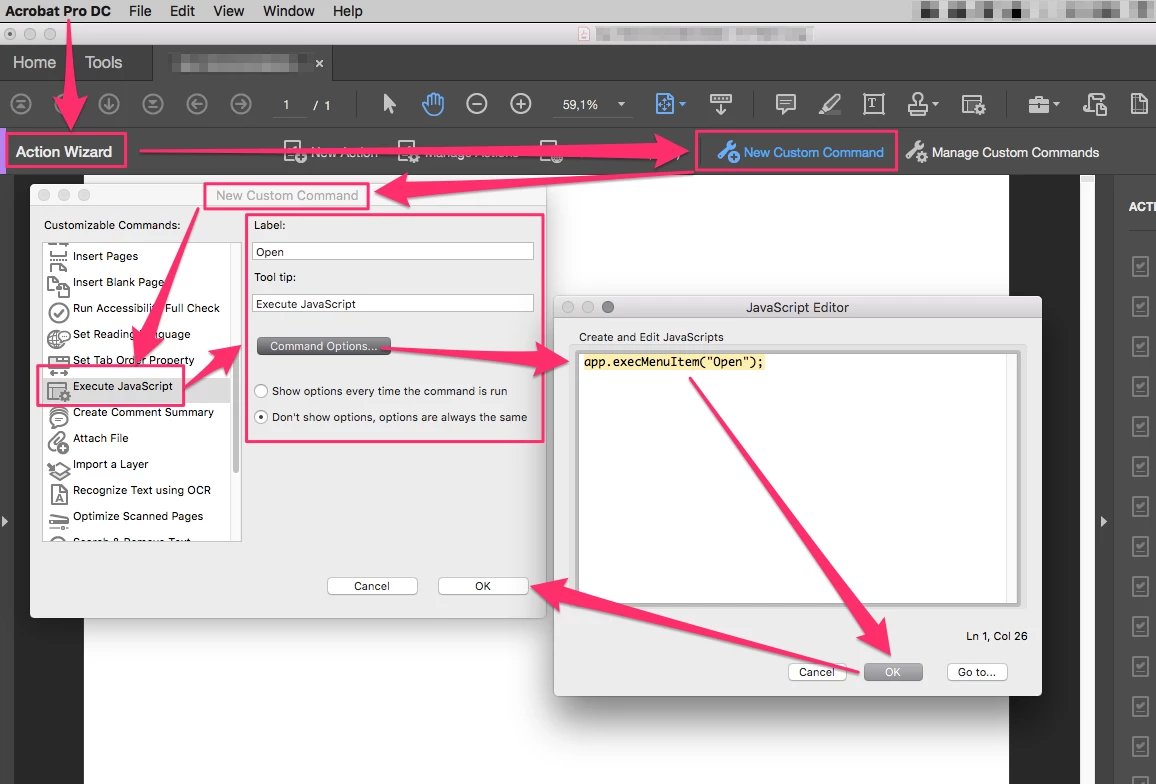The image size is (1156, 784).
Task: Click the Stamp tool icon
Action: coord(918,104)
